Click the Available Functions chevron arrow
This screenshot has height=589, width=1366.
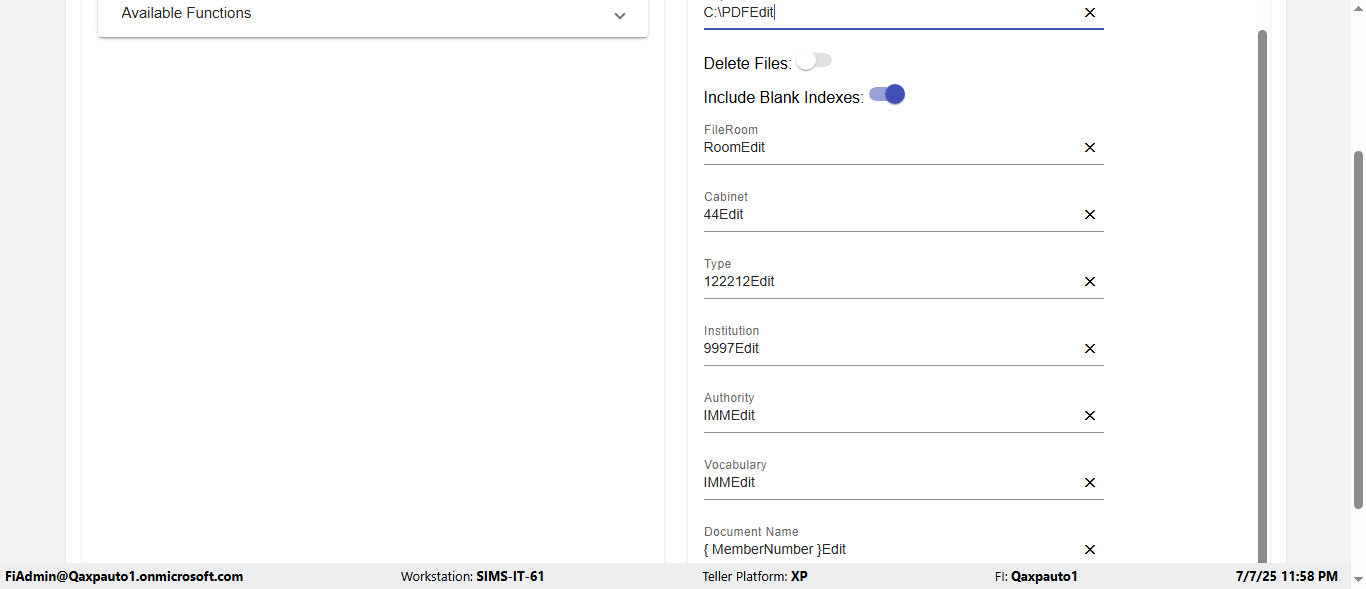[620, 16]
